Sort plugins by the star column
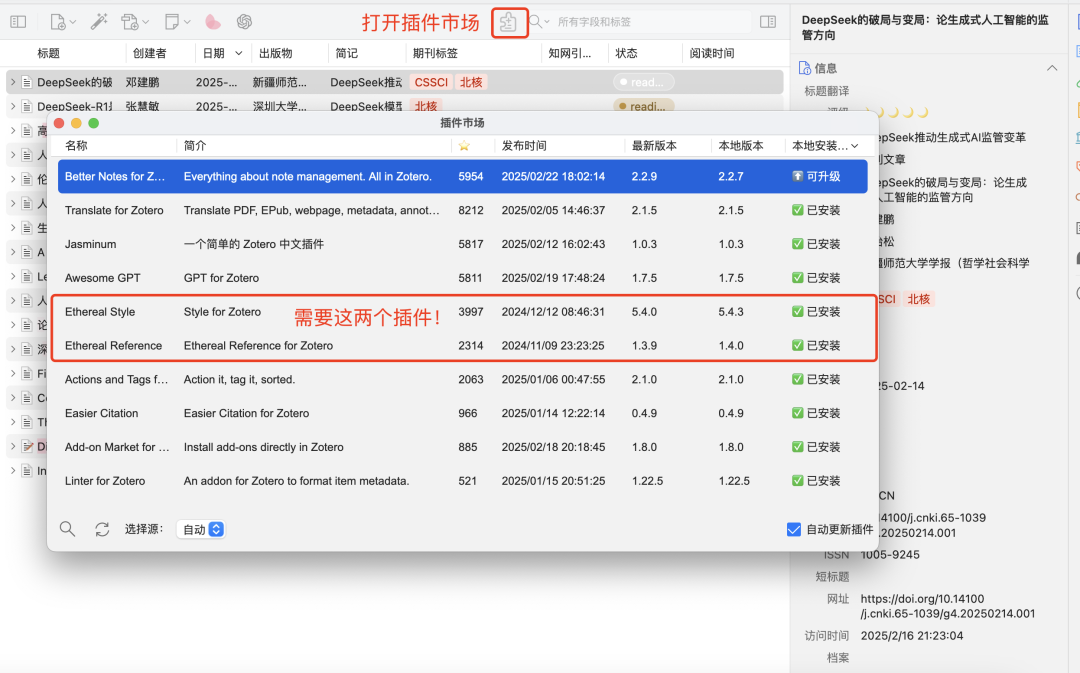 click(x=464, y=145)
